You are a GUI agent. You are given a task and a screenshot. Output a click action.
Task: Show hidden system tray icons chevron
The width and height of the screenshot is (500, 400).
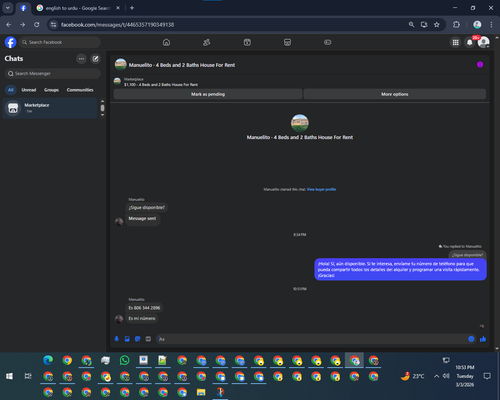pos(436,376)
